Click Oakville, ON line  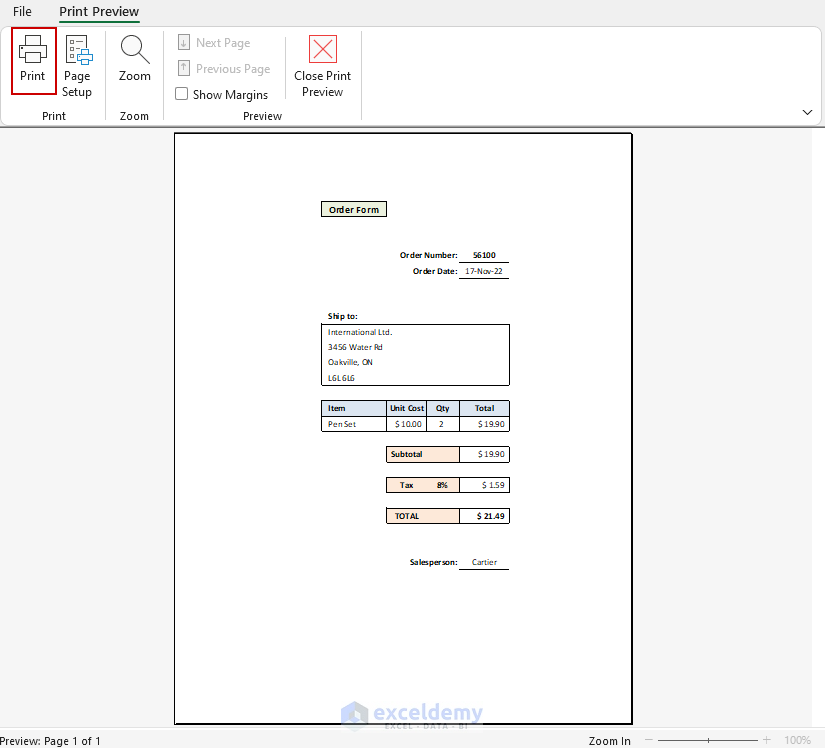[350, 362]
